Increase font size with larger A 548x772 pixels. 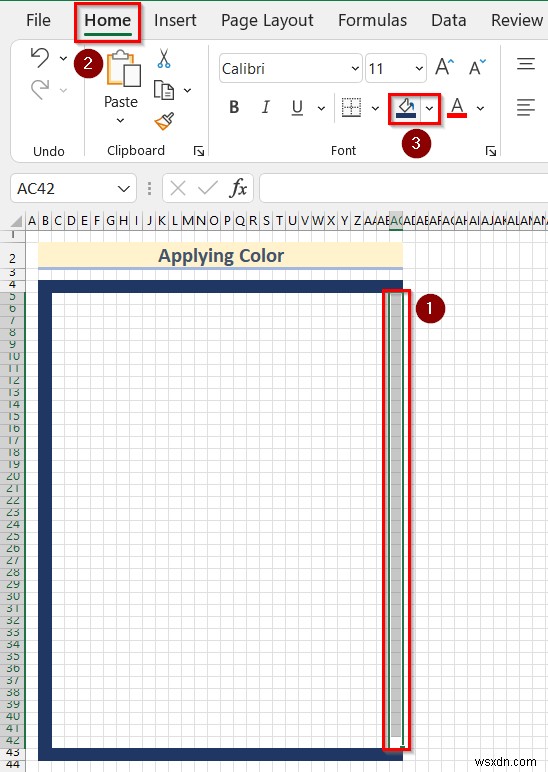click(x=444, y=67)
